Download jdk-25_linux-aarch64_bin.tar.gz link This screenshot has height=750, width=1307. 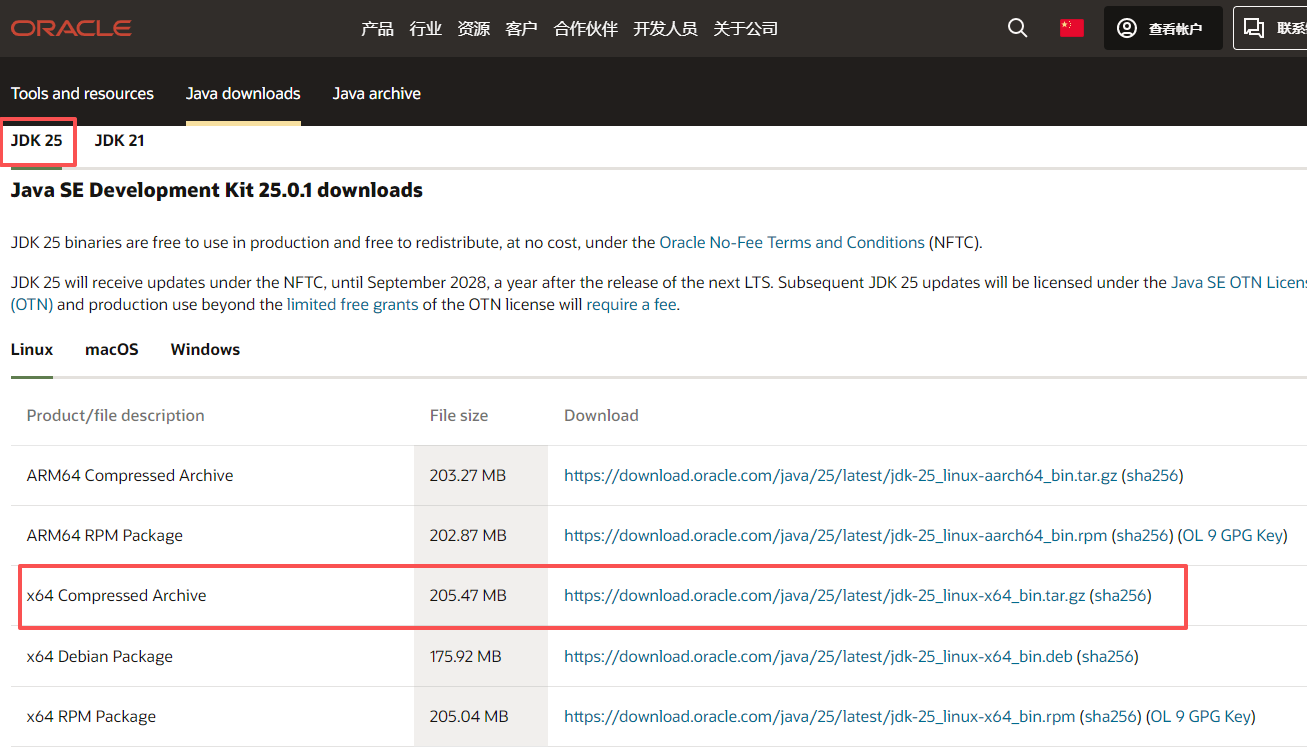840,476
